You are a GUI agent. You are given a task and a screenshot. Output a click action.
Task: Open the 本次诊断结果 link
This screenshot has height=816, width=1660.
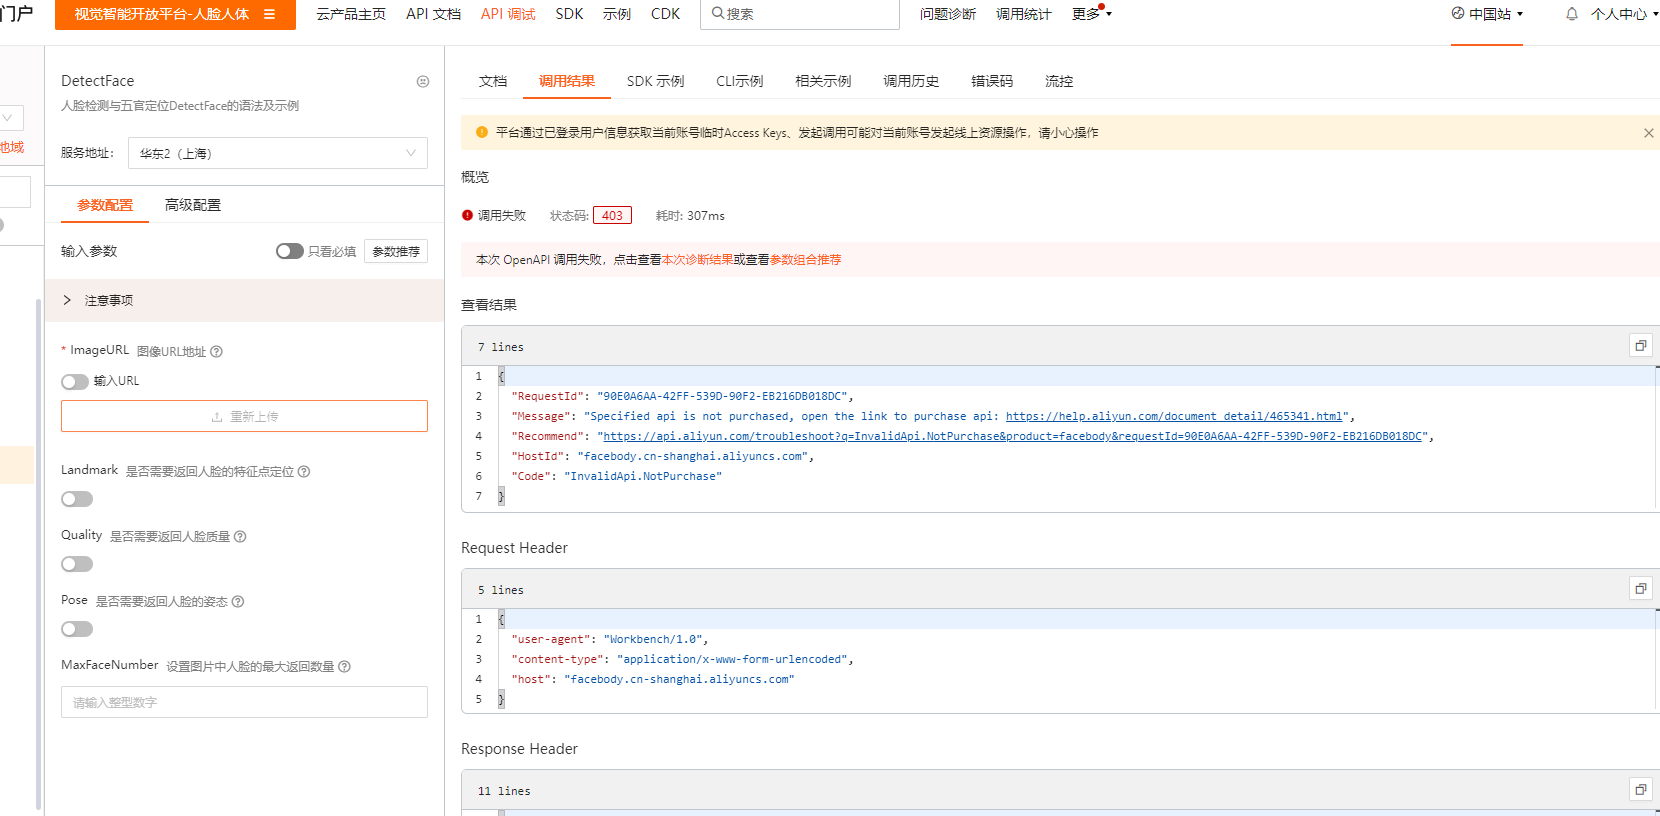[x=697, y=259]
